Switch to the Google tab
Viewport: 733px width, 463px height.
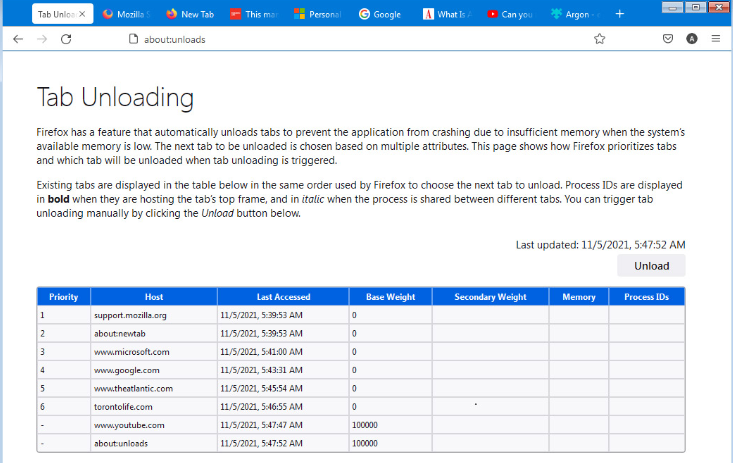[x=381, y=14]
